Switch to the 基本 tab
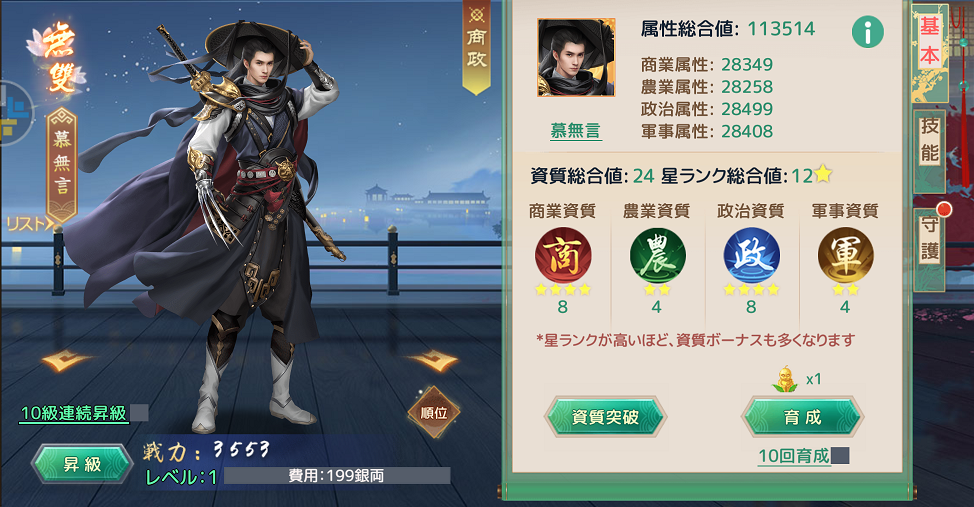The height and width of the screenshot is (507, 974). point(929,42)
